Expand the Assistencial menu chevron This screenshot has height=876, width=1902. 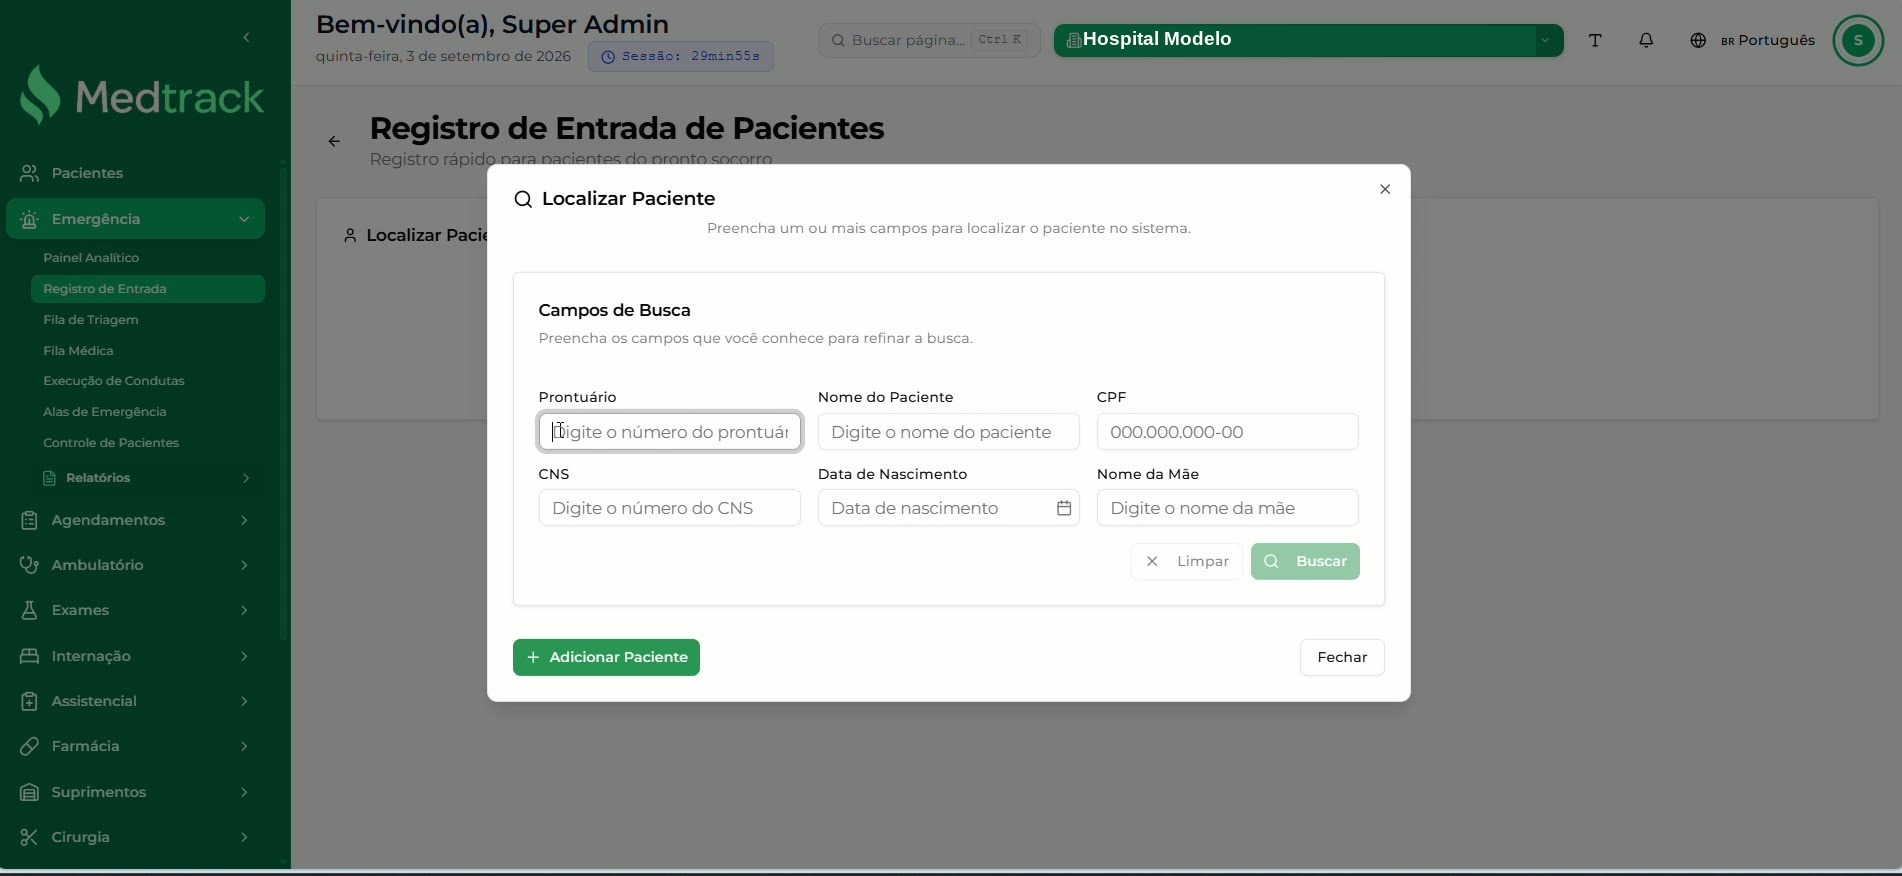[x=244, y=701]
